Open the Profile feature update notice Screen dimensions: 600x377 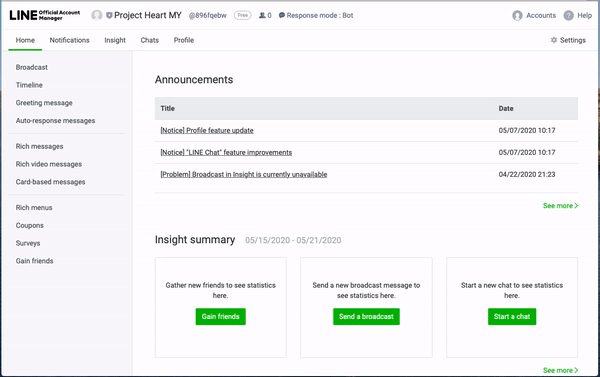coord(207,131)
